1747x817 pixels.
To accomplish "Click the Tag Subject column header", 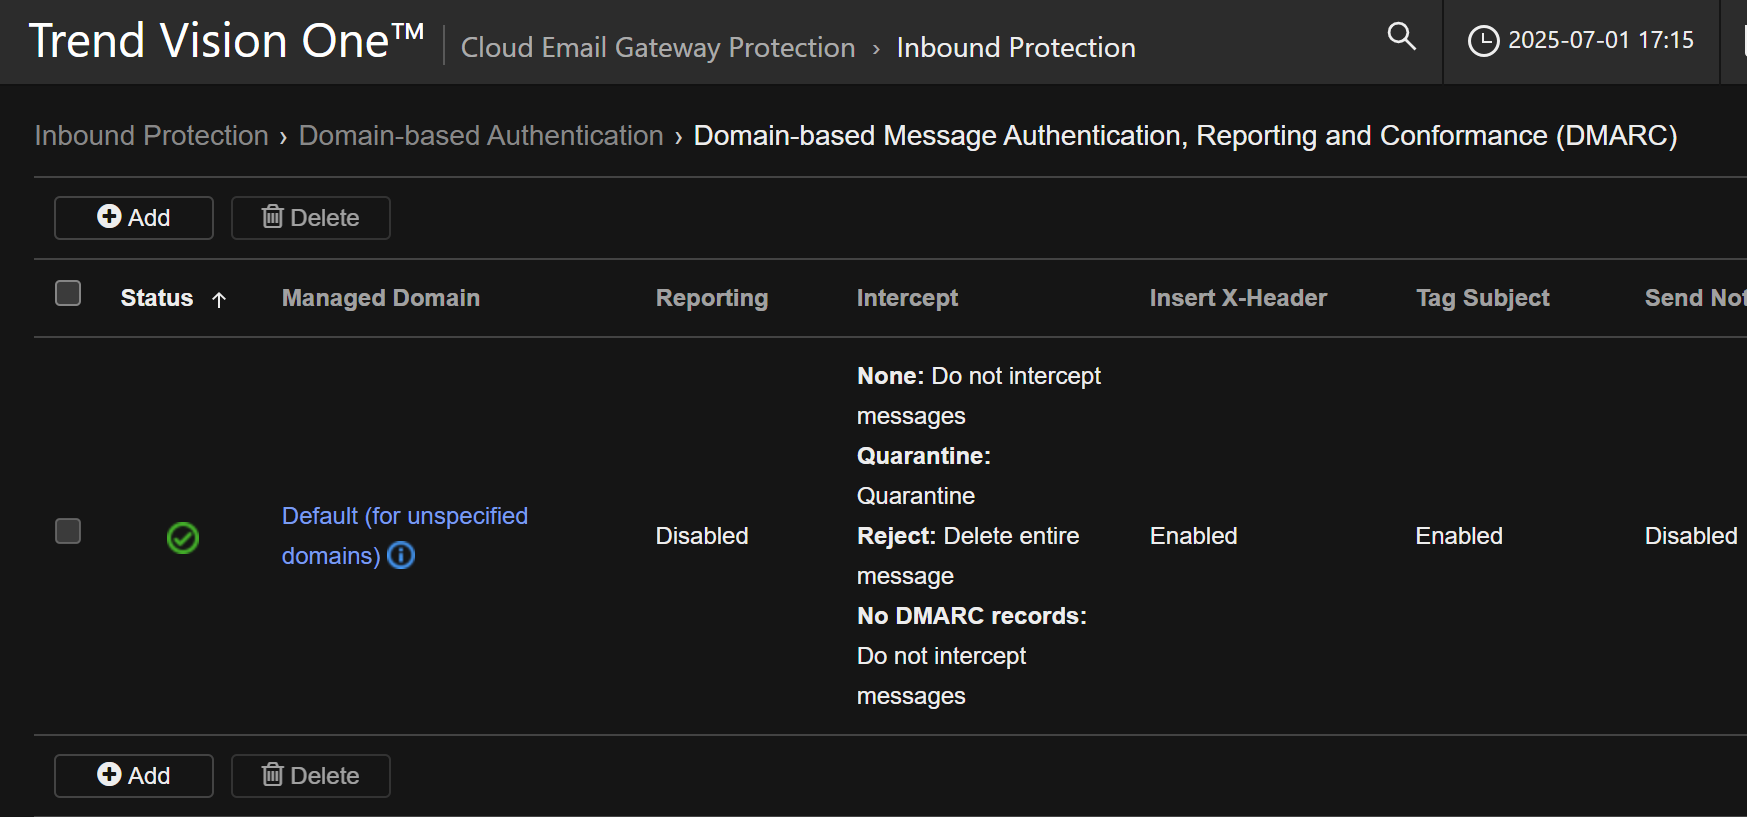I will pos(1482,298).
